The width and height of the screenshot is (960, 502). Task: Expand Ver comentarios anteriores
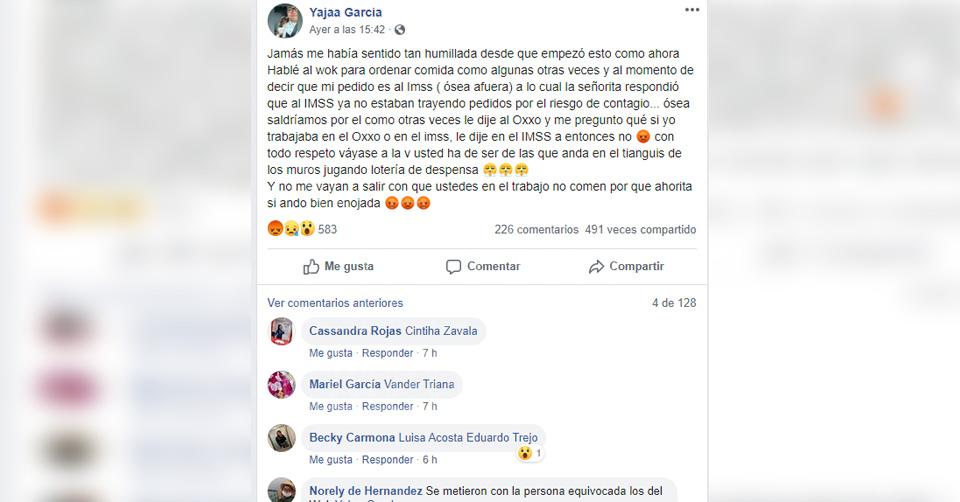[x=335, y=302]
